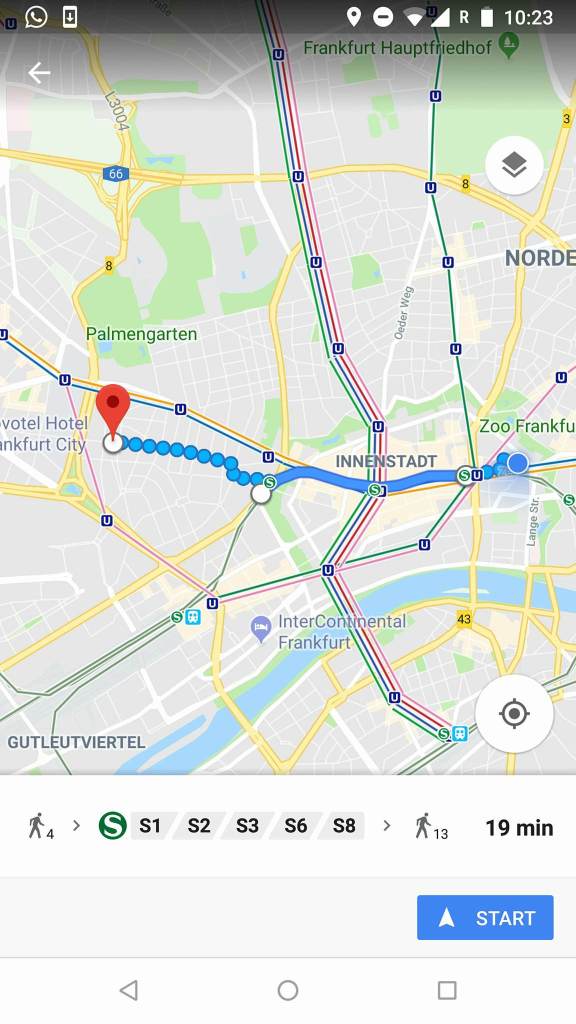
Task: Tap the Palmengarten map label
Action: pyautogui.click(x=141, y=334)
